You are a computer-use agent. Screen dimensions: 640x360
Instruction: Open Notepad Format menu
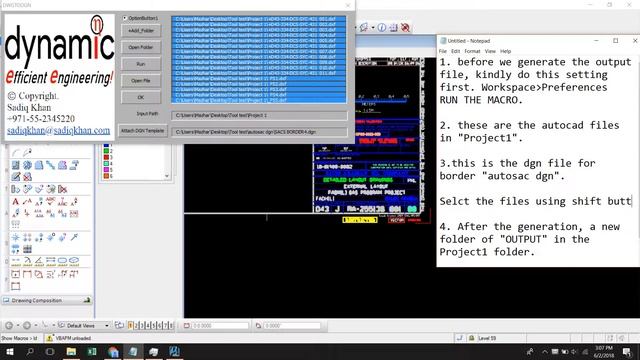tap(472, 51)
